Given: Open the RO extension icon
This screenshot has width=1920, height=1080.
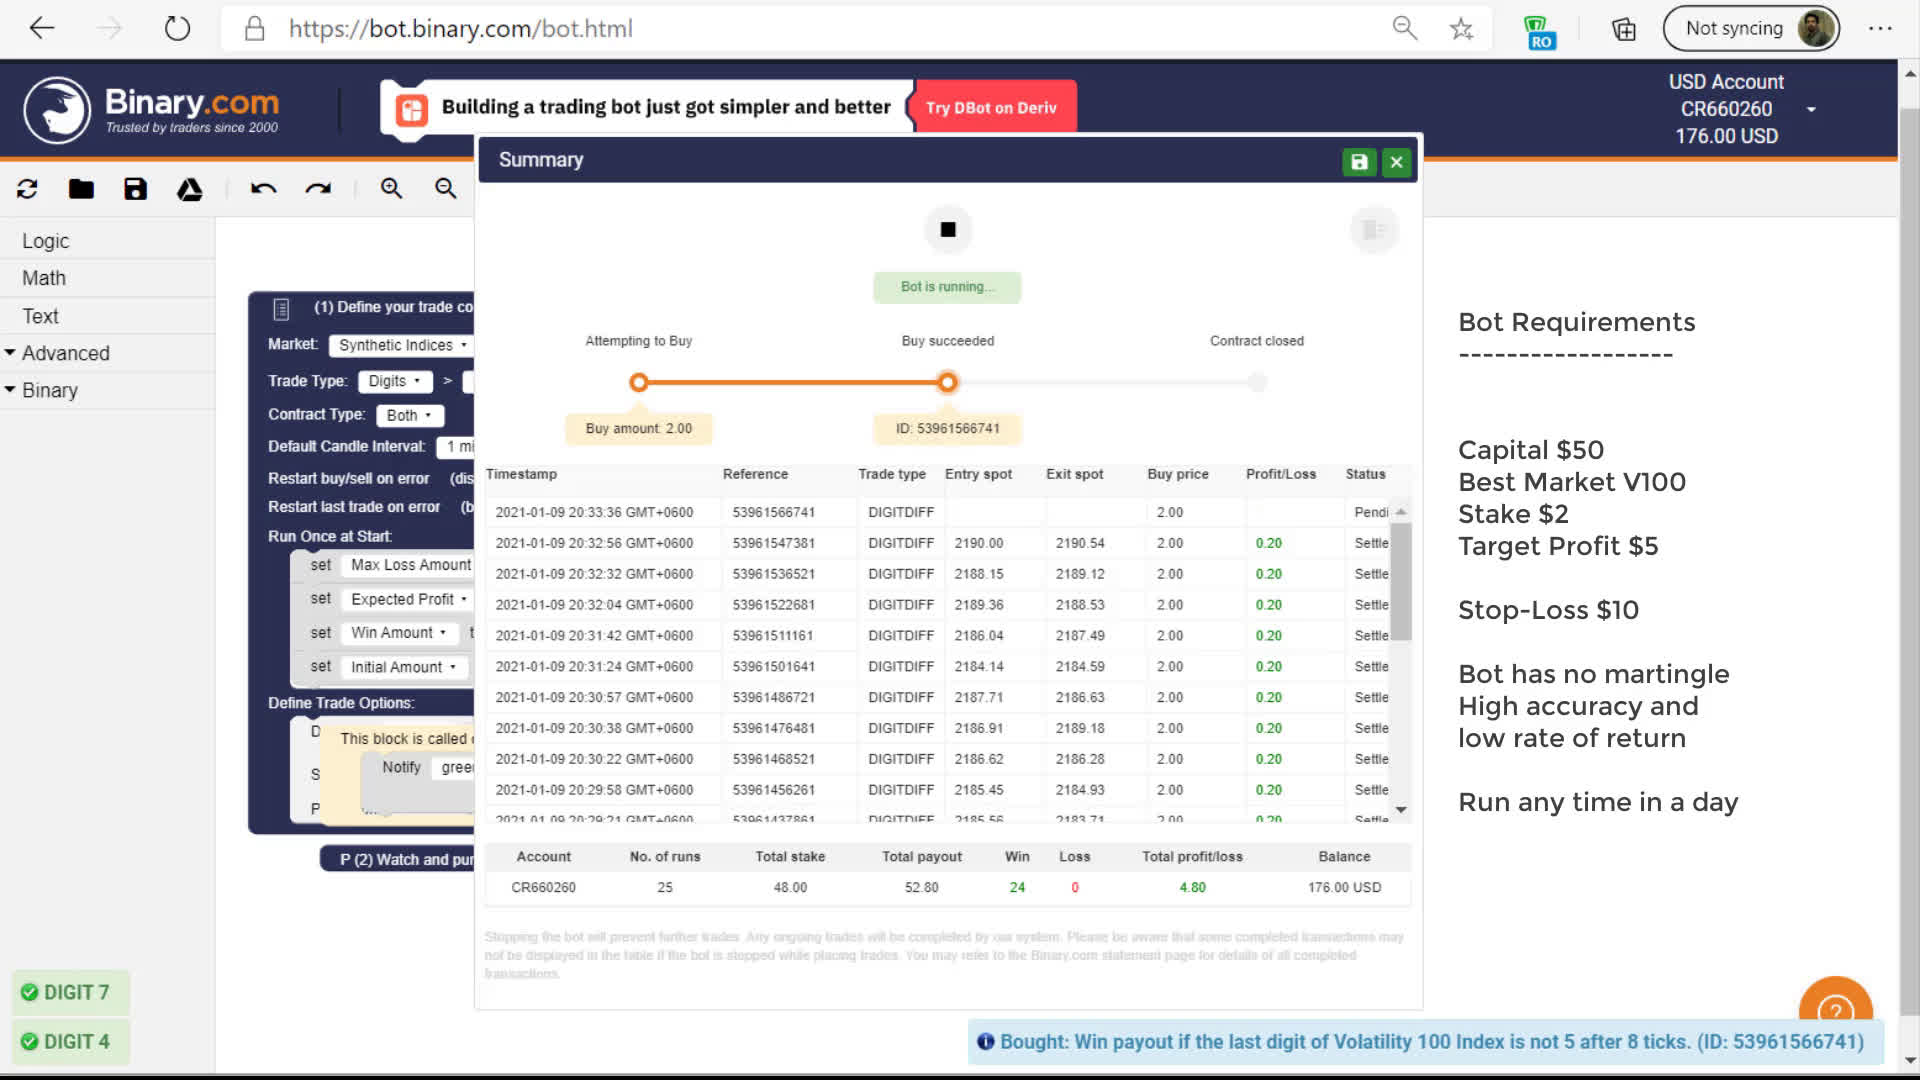Looking at the screenshot, I should (x=1539, y=31).
